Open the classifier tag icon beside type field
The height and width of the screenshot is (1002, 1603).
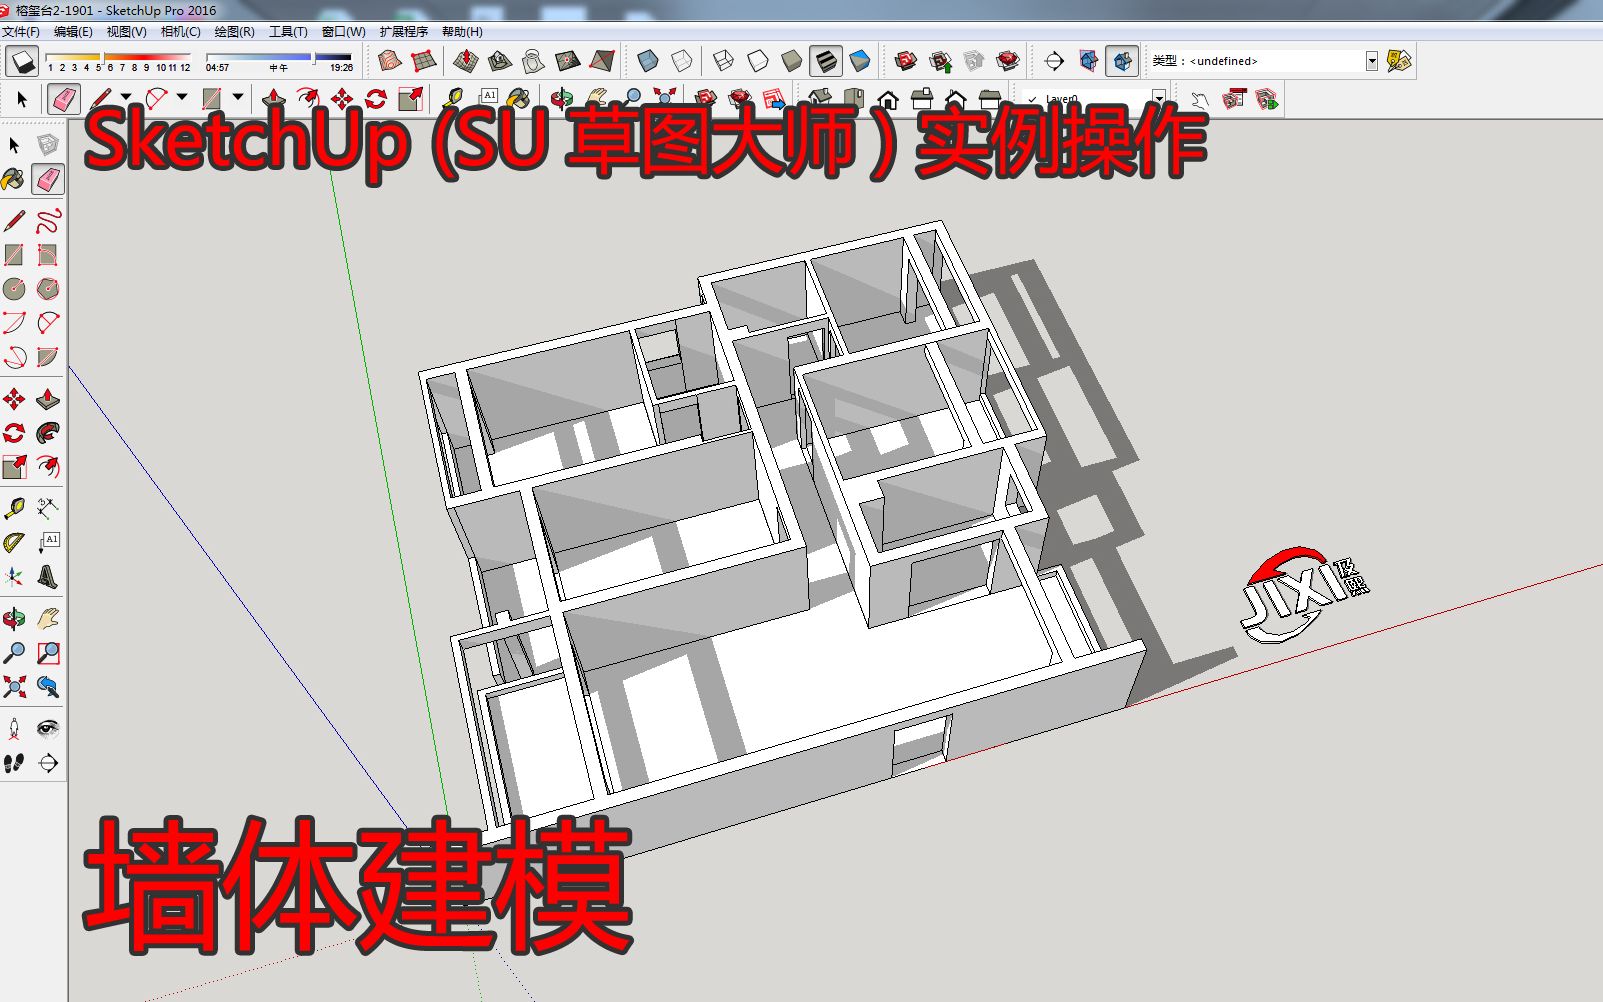coord(1399,61)
